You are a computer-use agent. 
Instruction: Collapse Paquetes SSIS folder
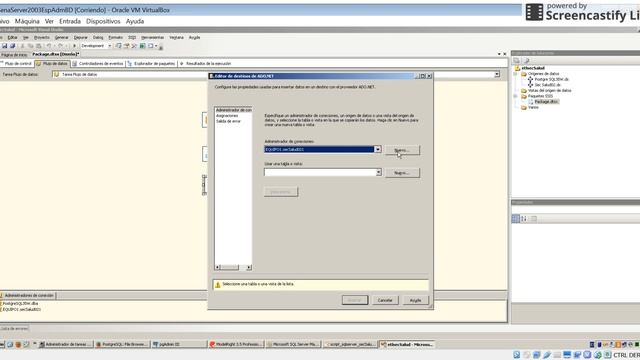point(516,96)
